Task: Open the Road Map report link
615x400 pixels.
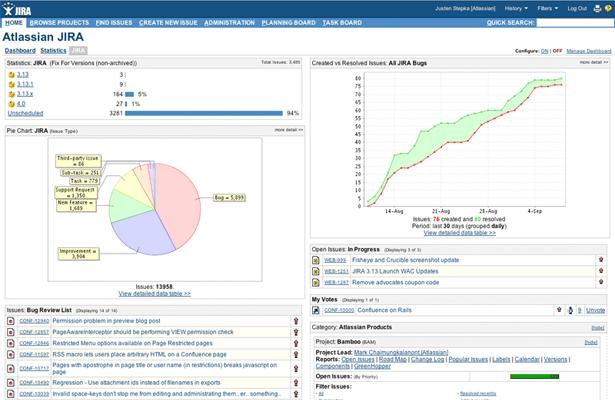Action: [392, 359]
